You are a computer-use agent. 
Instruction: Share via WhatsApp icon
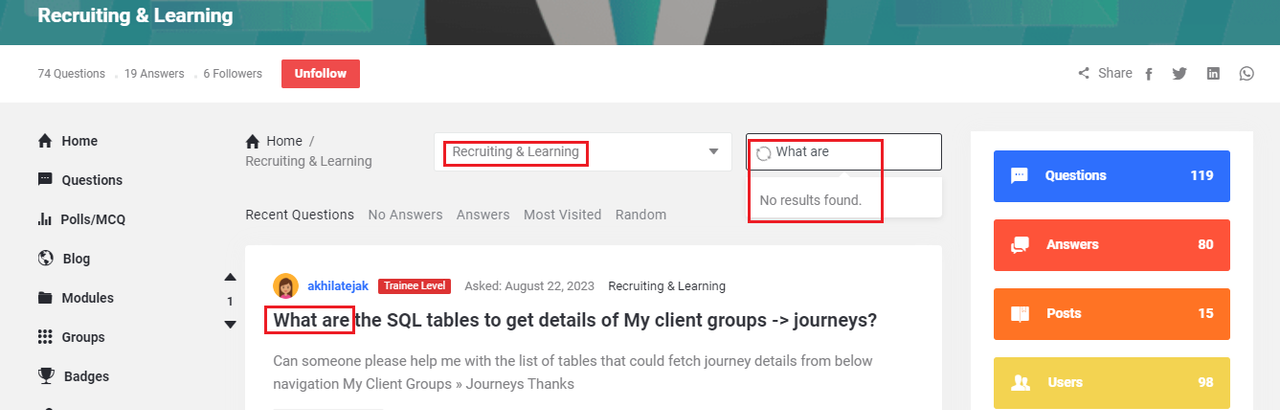(1246, 74)
